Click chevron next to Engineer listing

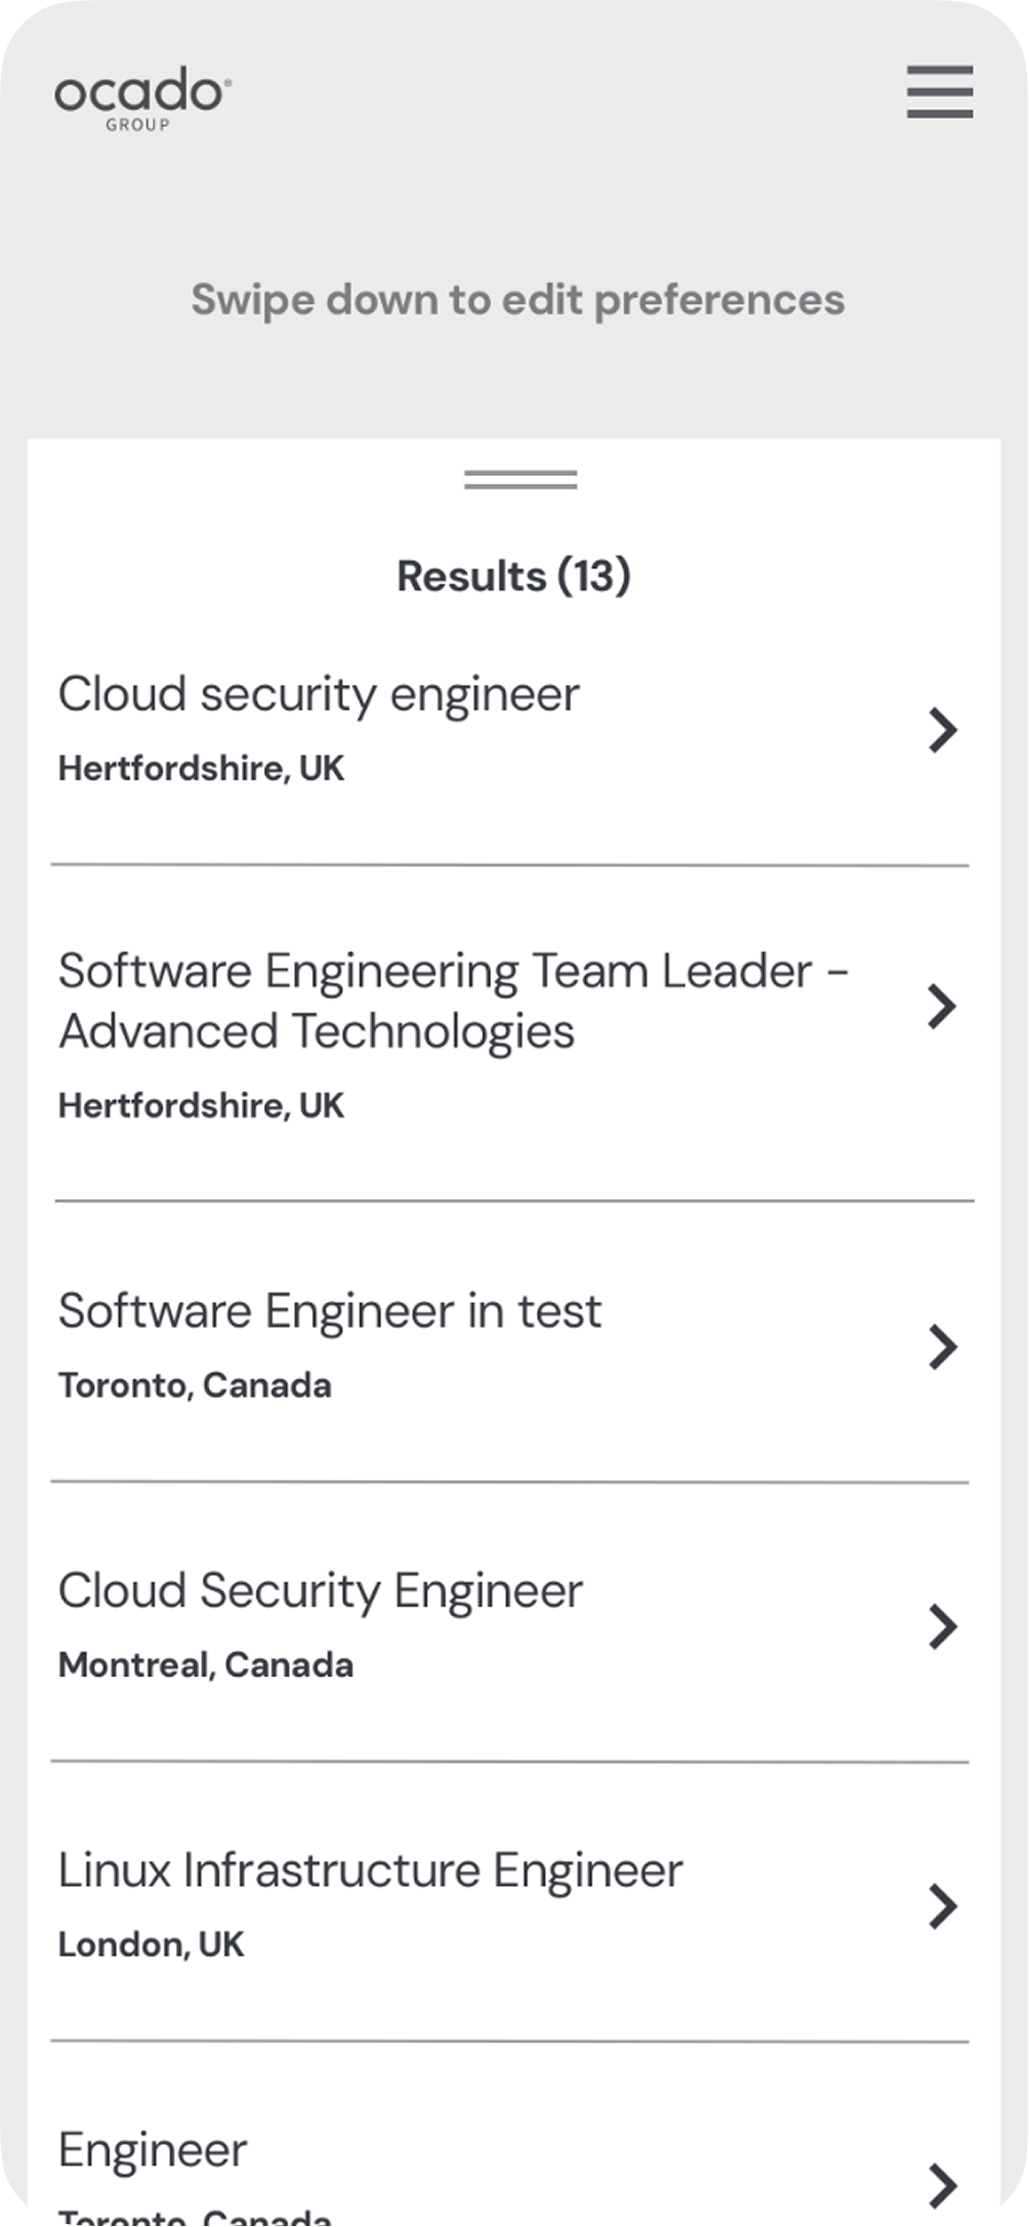pos(941,2185)
